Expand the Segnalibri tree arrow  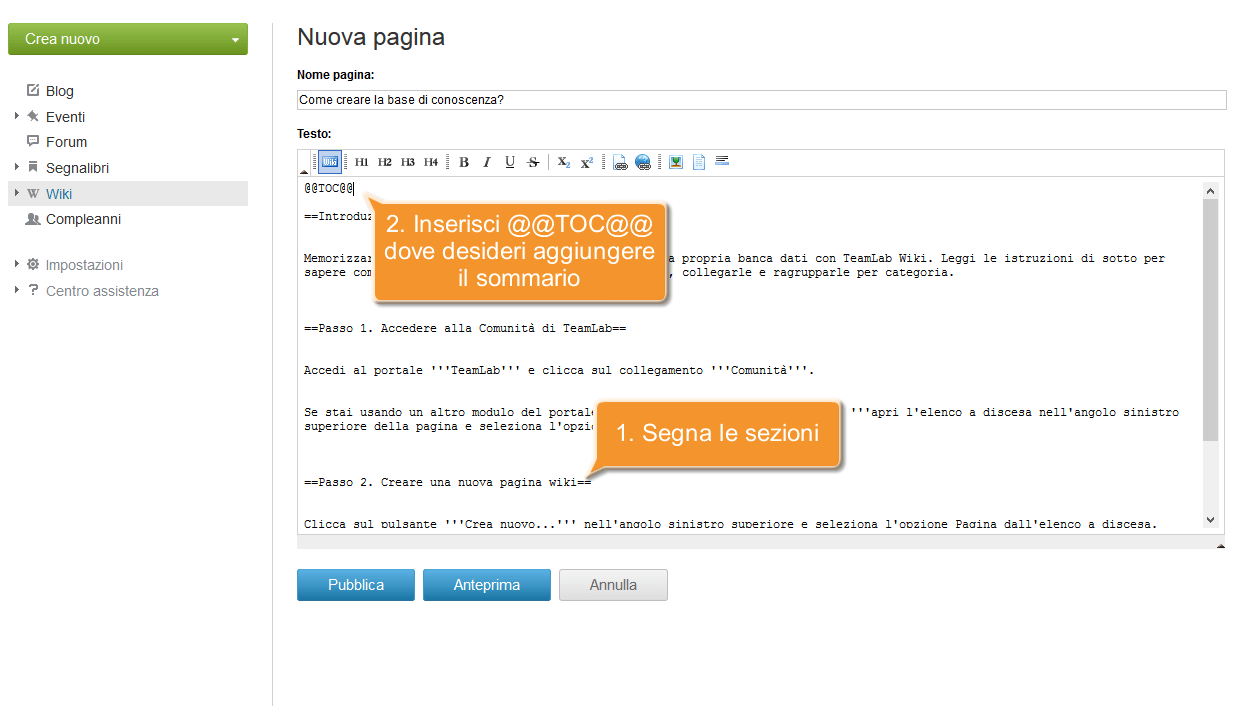17,167
